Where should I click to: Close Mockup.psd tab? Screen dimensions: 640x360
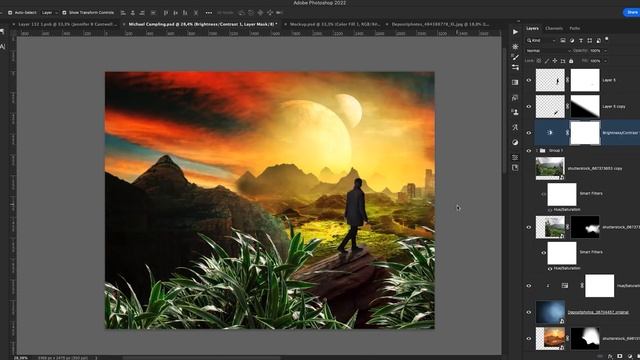[x=285, y=24]
